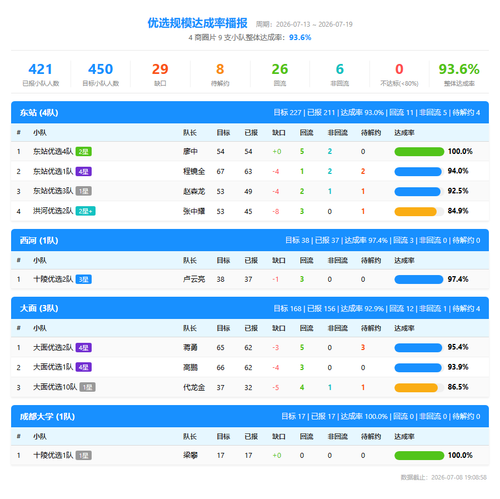Click the orange 8 待解约 stat
This screenshot has height=499, width=500.
tap(220, 74)
